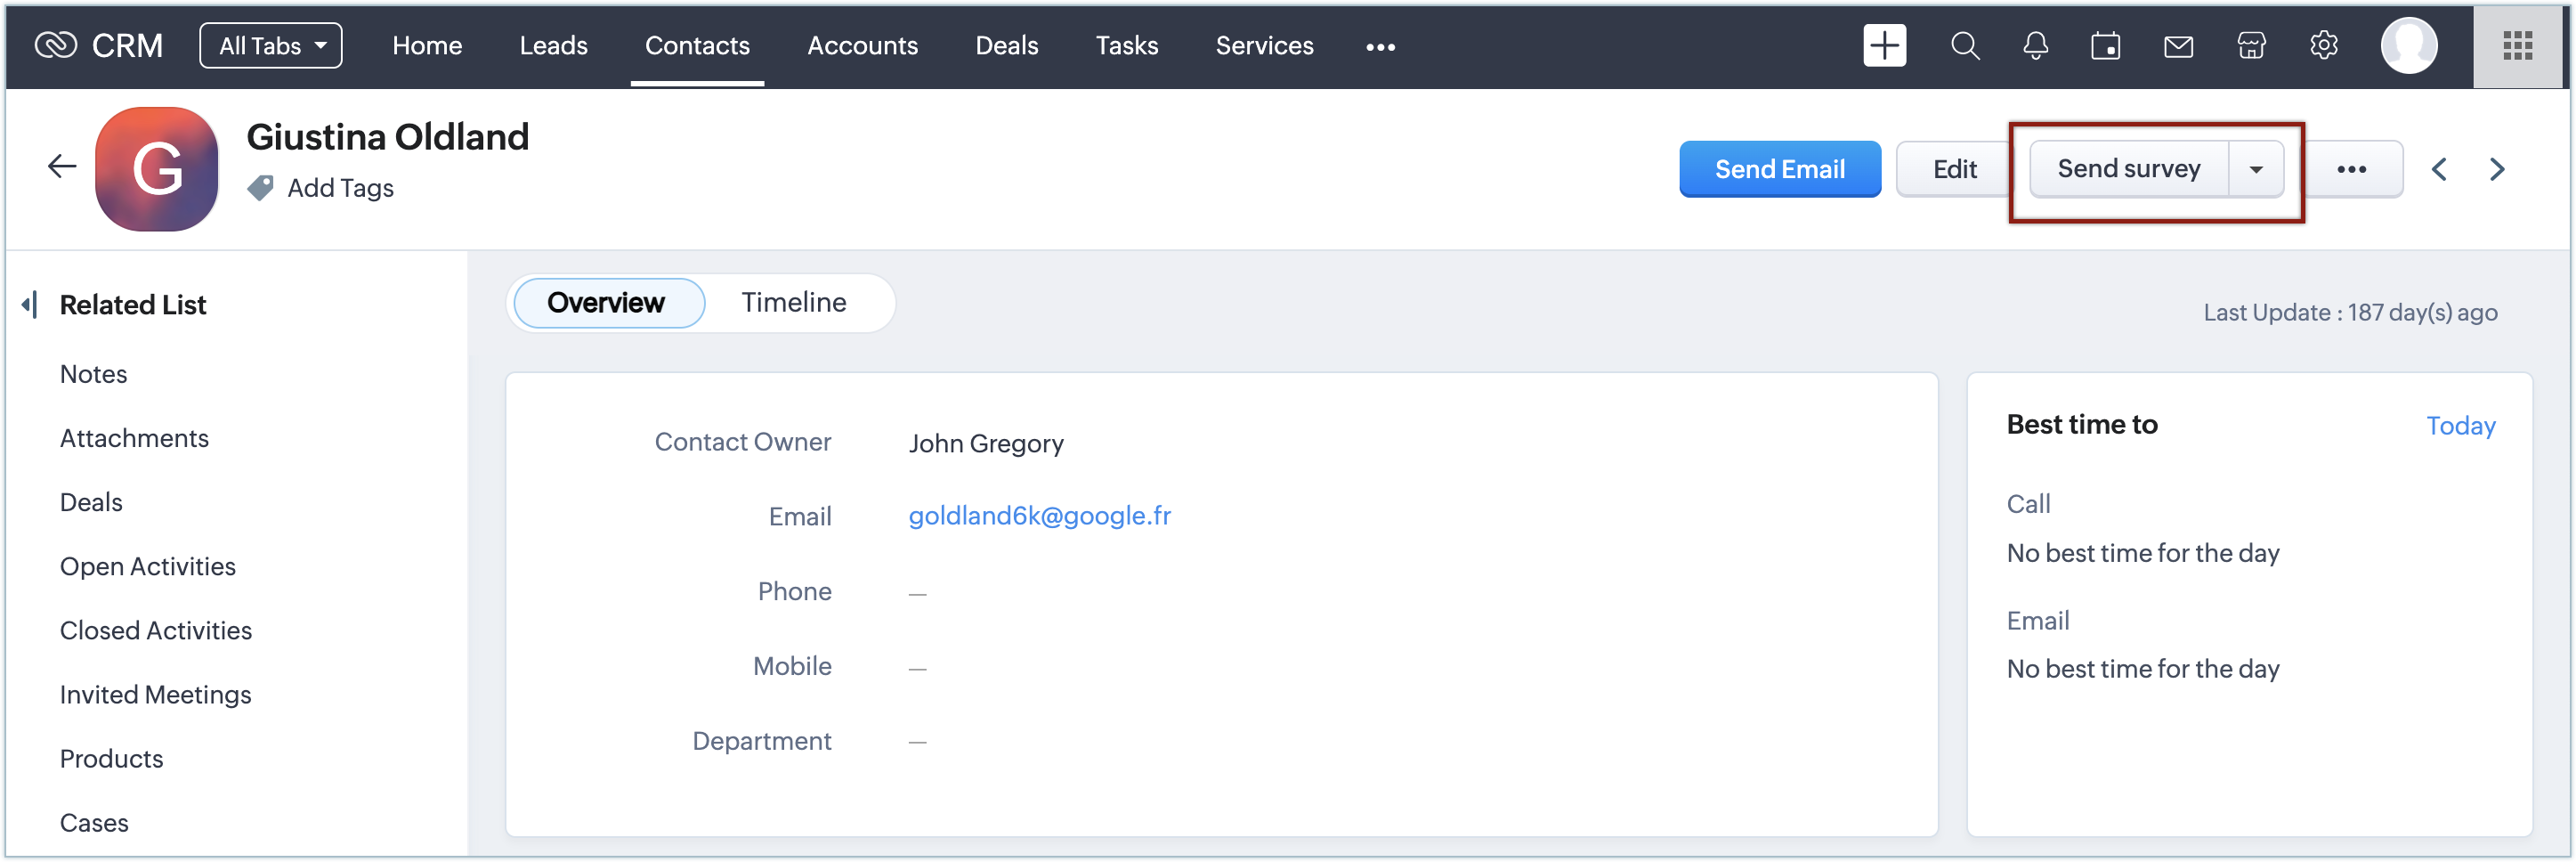Screen dimensions: 2576x862
Task: Open Cases in Related List
Action: point(94,822)
